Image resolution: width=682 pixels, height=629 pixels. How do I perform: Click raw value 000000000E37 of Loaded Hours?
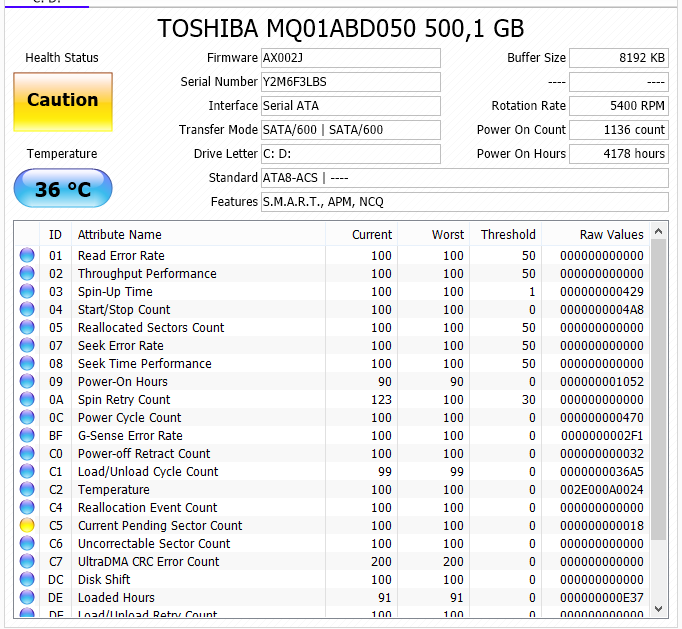click(x=602, y=598)
